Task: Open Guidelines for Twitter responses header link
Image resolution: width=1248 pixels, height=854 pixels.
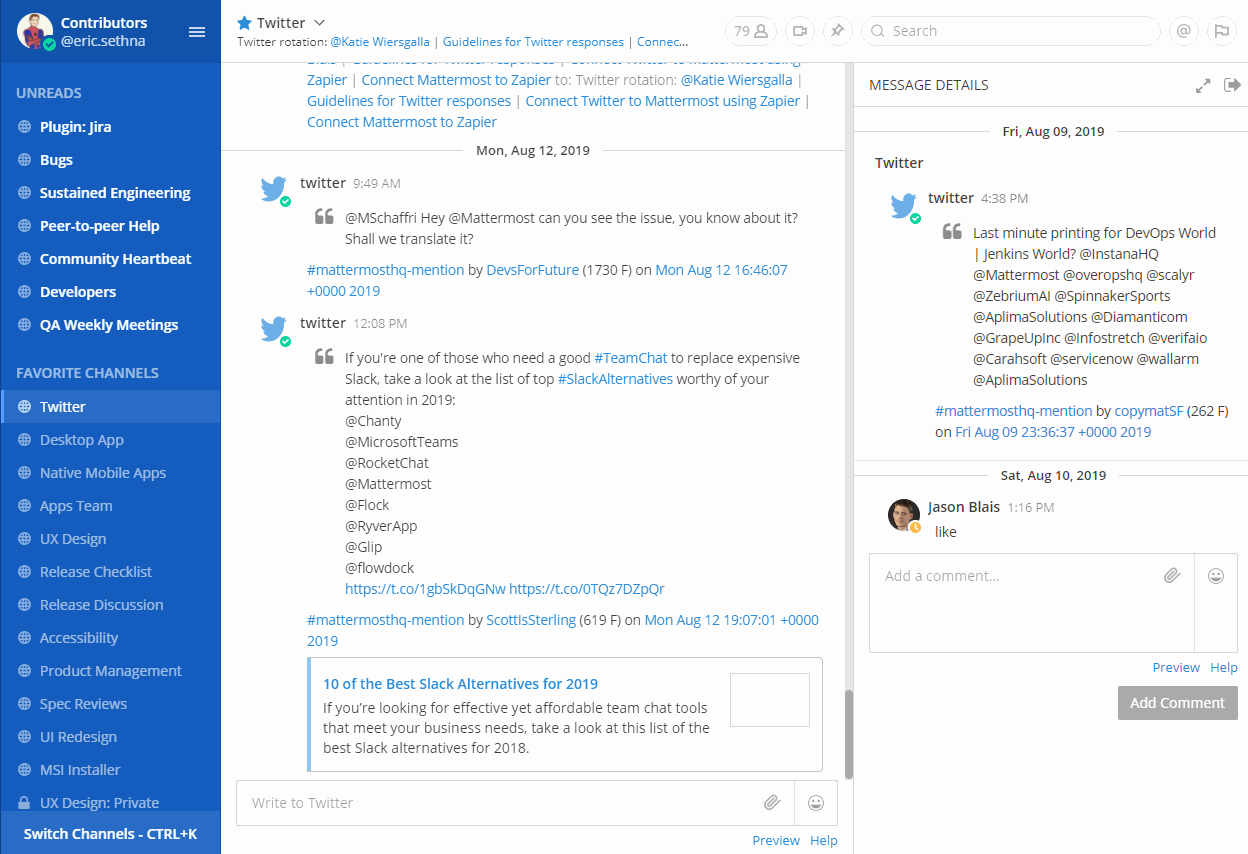Action: coord(533,42)
